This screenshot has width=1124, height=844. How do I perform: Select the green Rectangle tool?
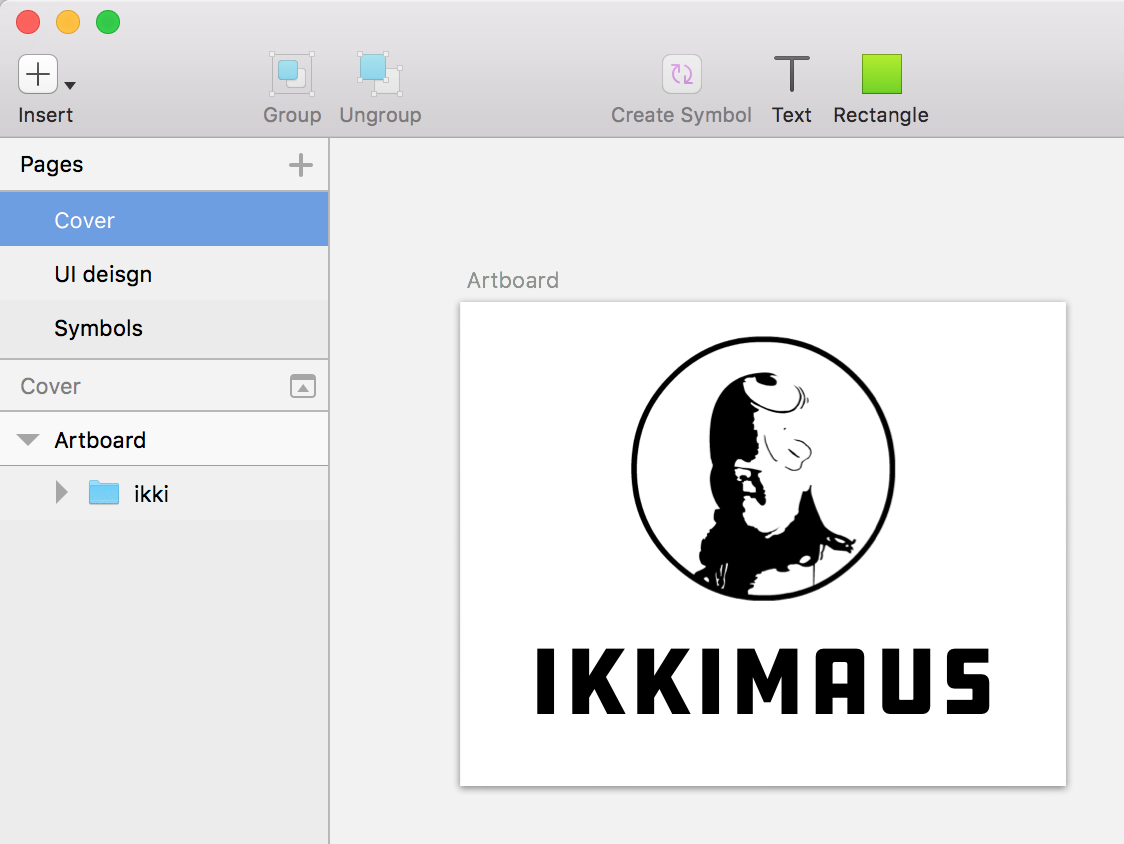click(881, 74)
